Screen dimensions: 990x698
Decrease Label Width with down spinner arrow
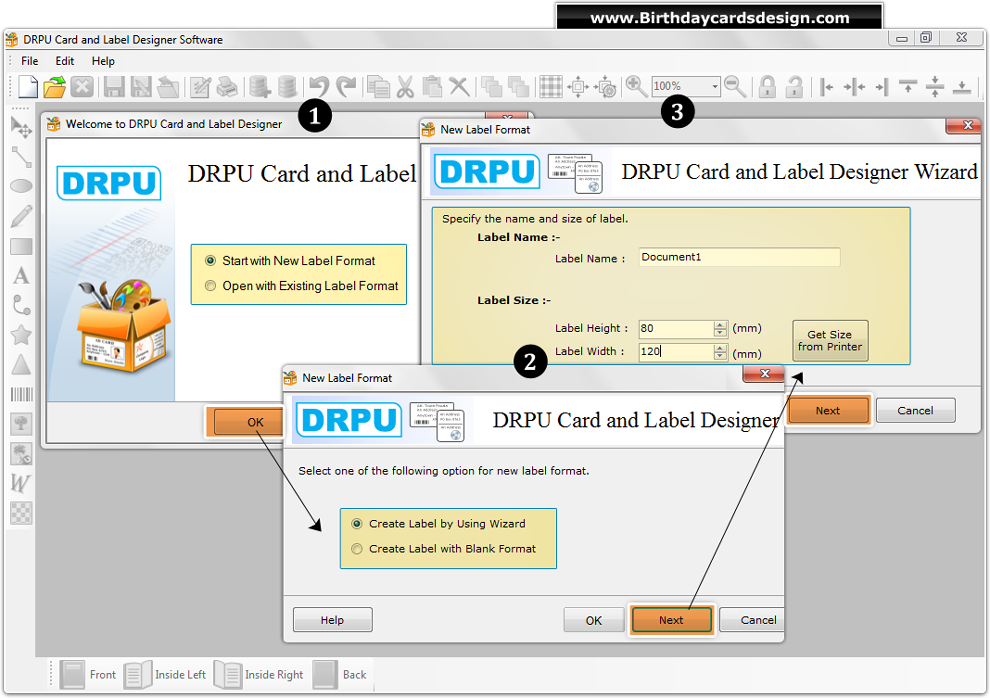(x=720, y=356)
